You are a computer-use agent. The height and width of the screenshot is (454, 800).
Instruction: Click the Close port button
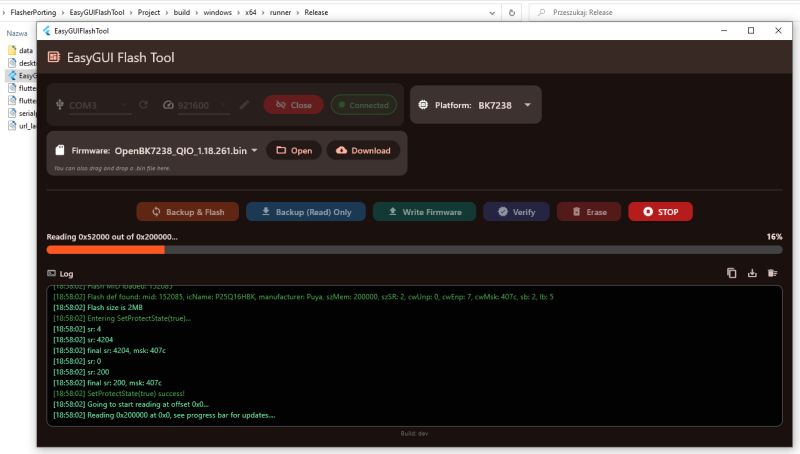tap(293, 105)
